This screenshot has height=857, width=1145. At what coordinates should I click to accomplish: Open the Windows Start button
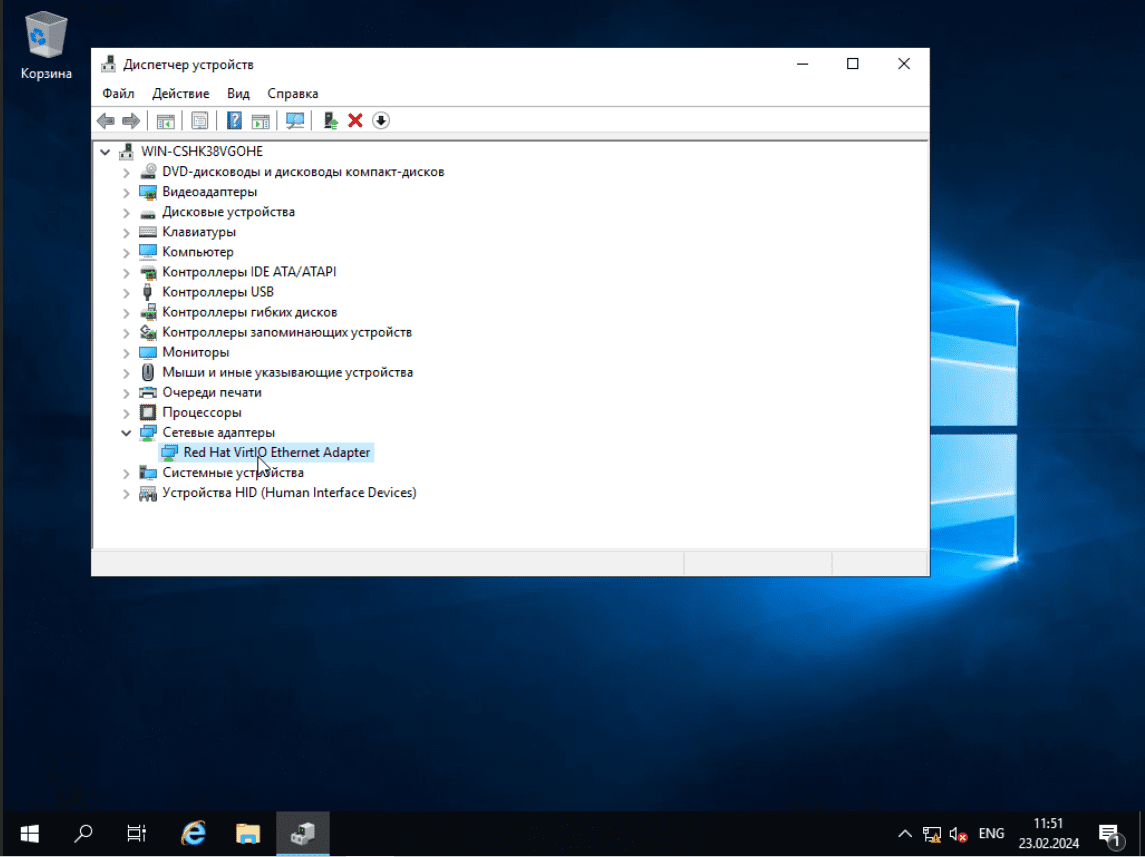tap(29, 833)
